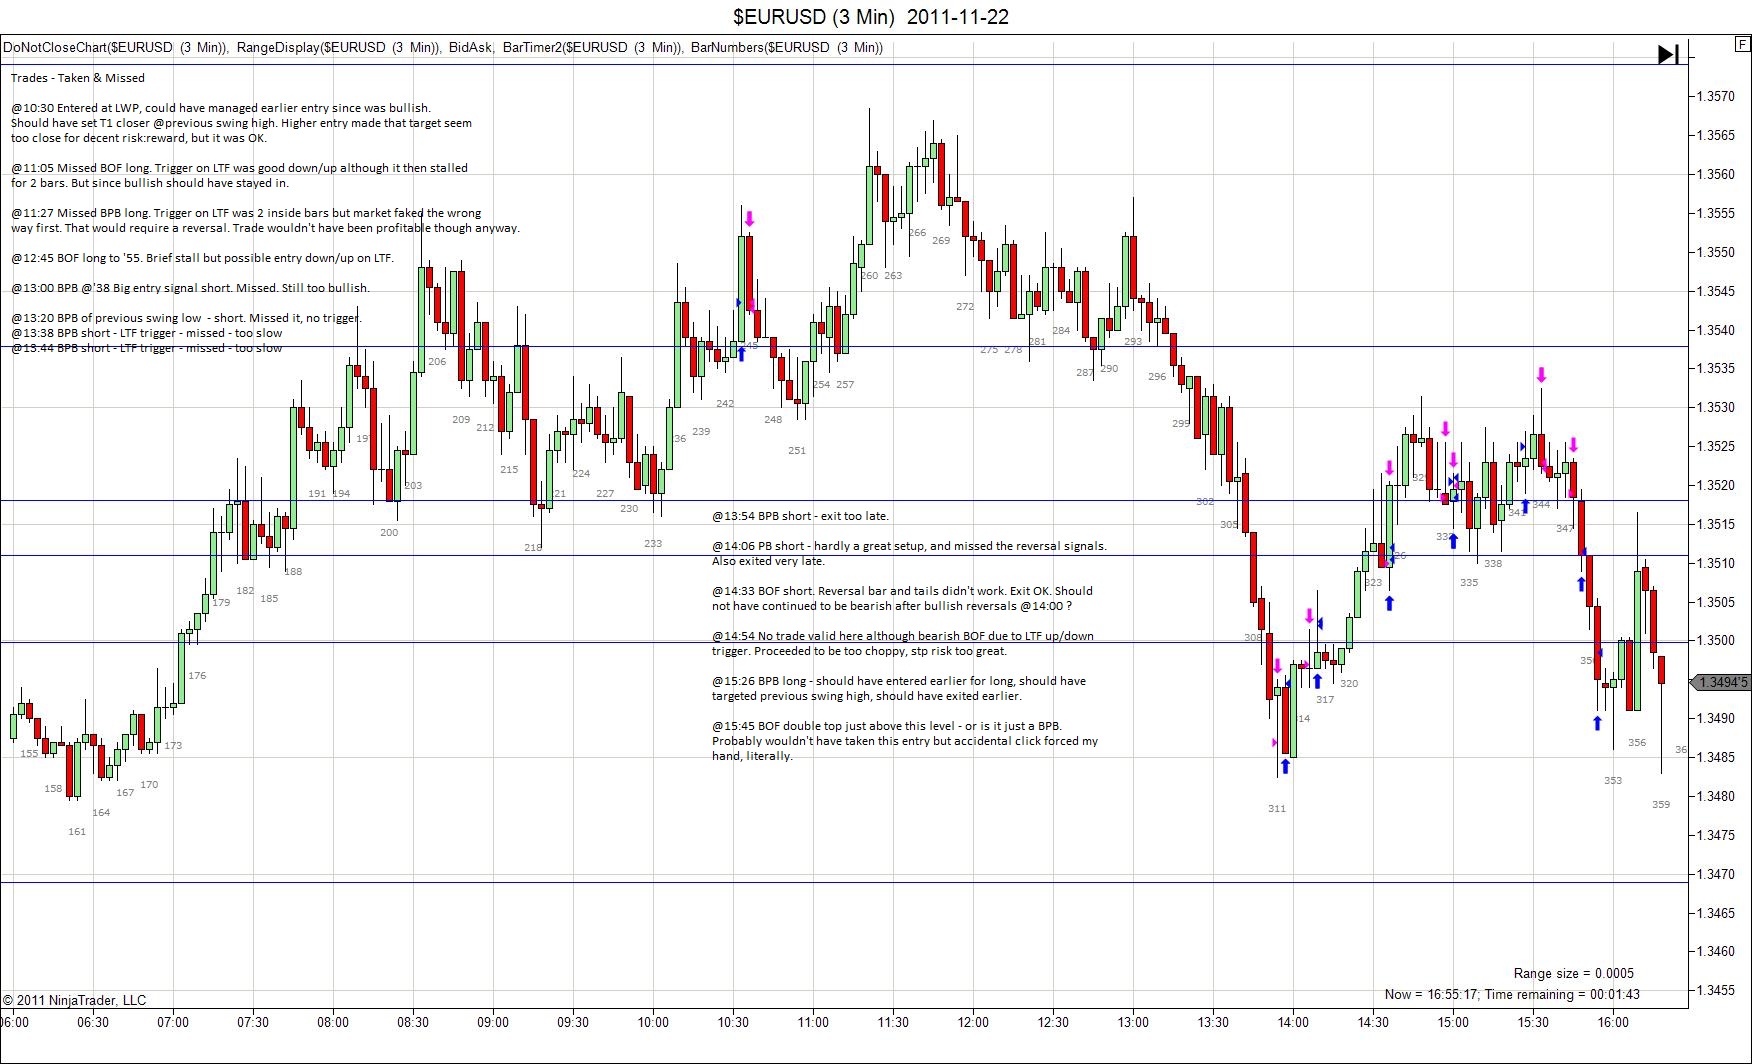Image resolution: width=1752 pixels, height=1064 pixels.
Task: Click the '@15:45 BOF double top' note
Action: click(x=905, y=741)
